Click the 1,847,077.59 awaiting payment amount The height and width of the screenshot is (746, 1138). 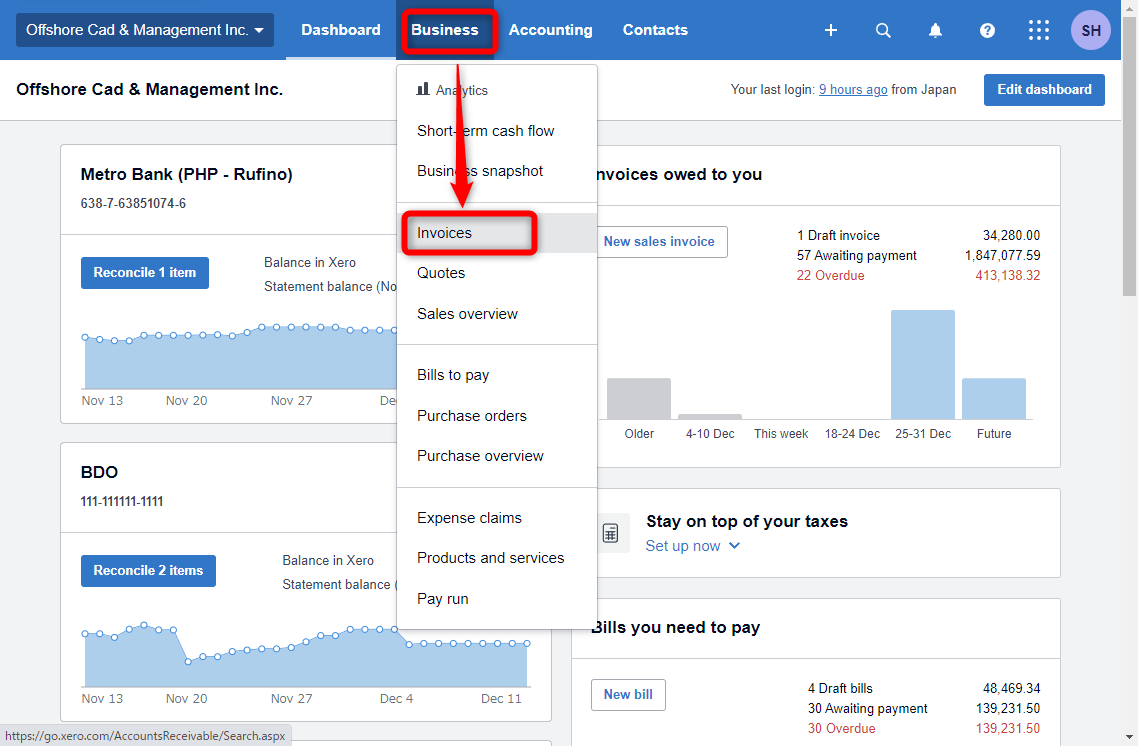point(1002,255)
